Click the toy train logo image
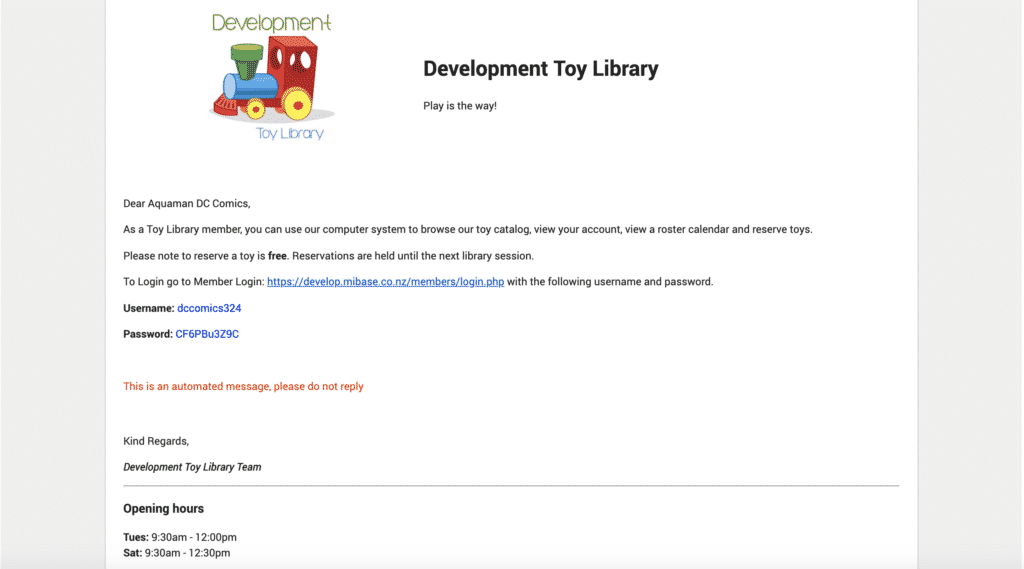The width and height of the screenshot is (1024, 569). (272, 77)
